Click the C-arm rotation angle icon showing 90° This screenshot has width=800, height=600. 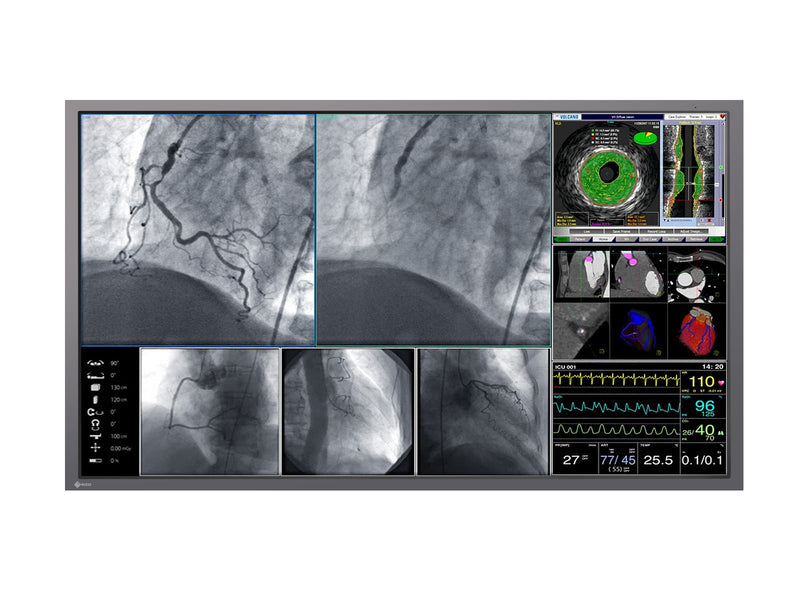[95, 363]
